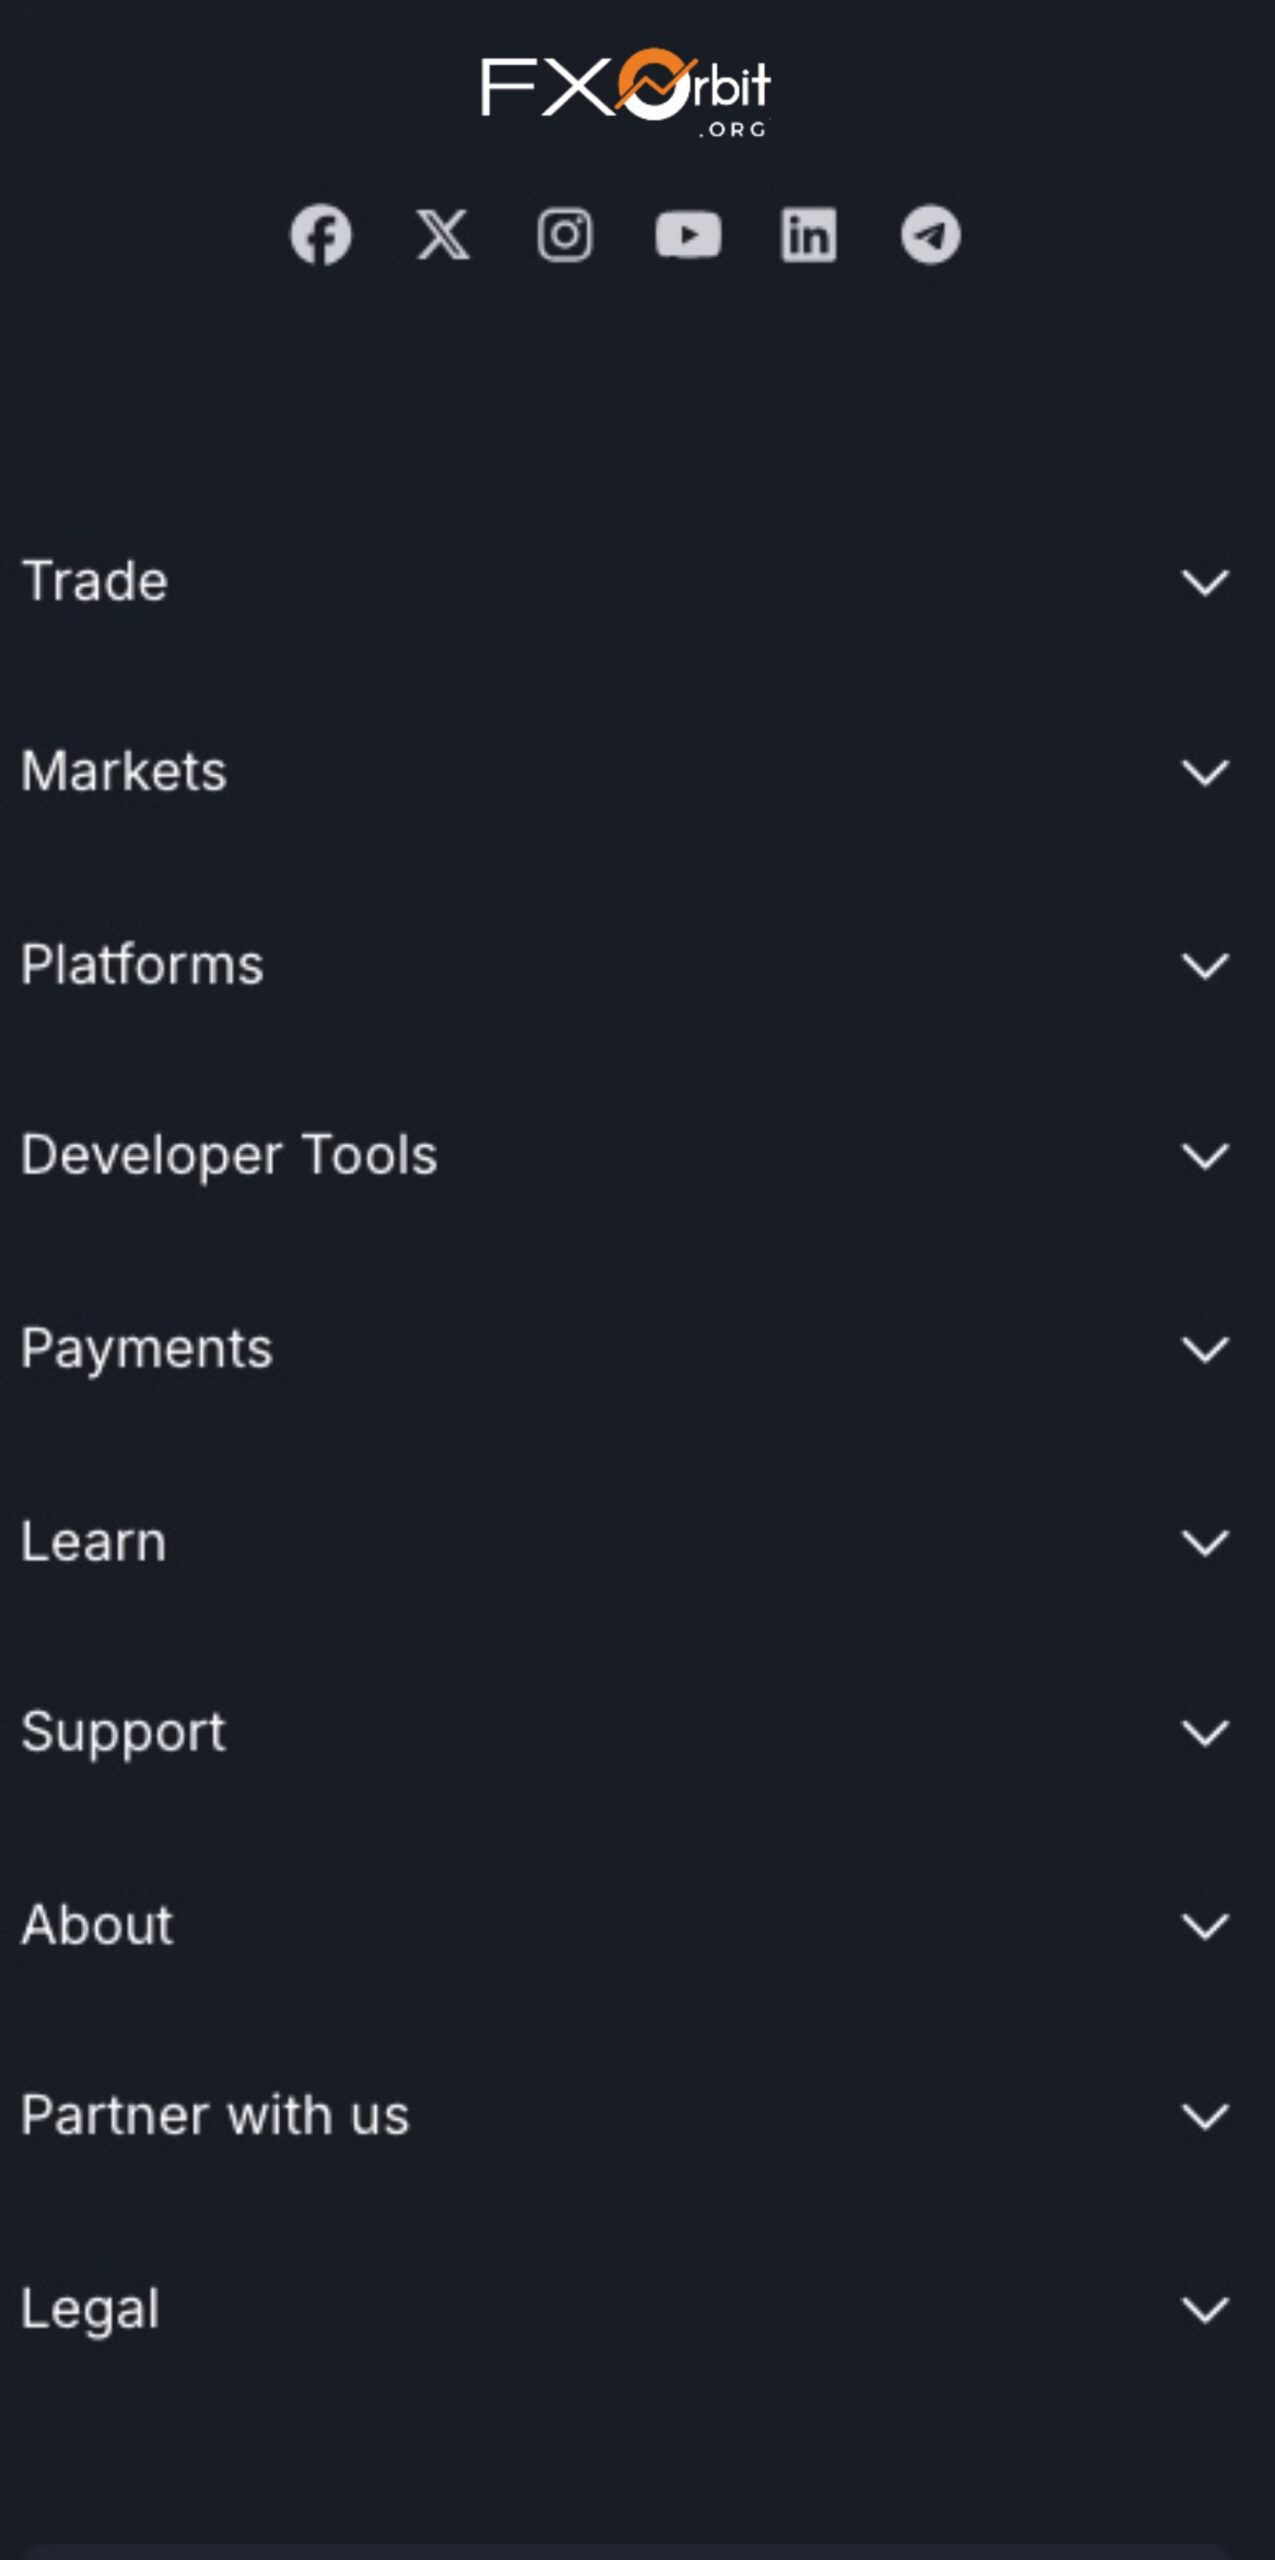Expand the Markets section chevron
Viewport: 1275px width, 2560px height.
coord(1205,773)
